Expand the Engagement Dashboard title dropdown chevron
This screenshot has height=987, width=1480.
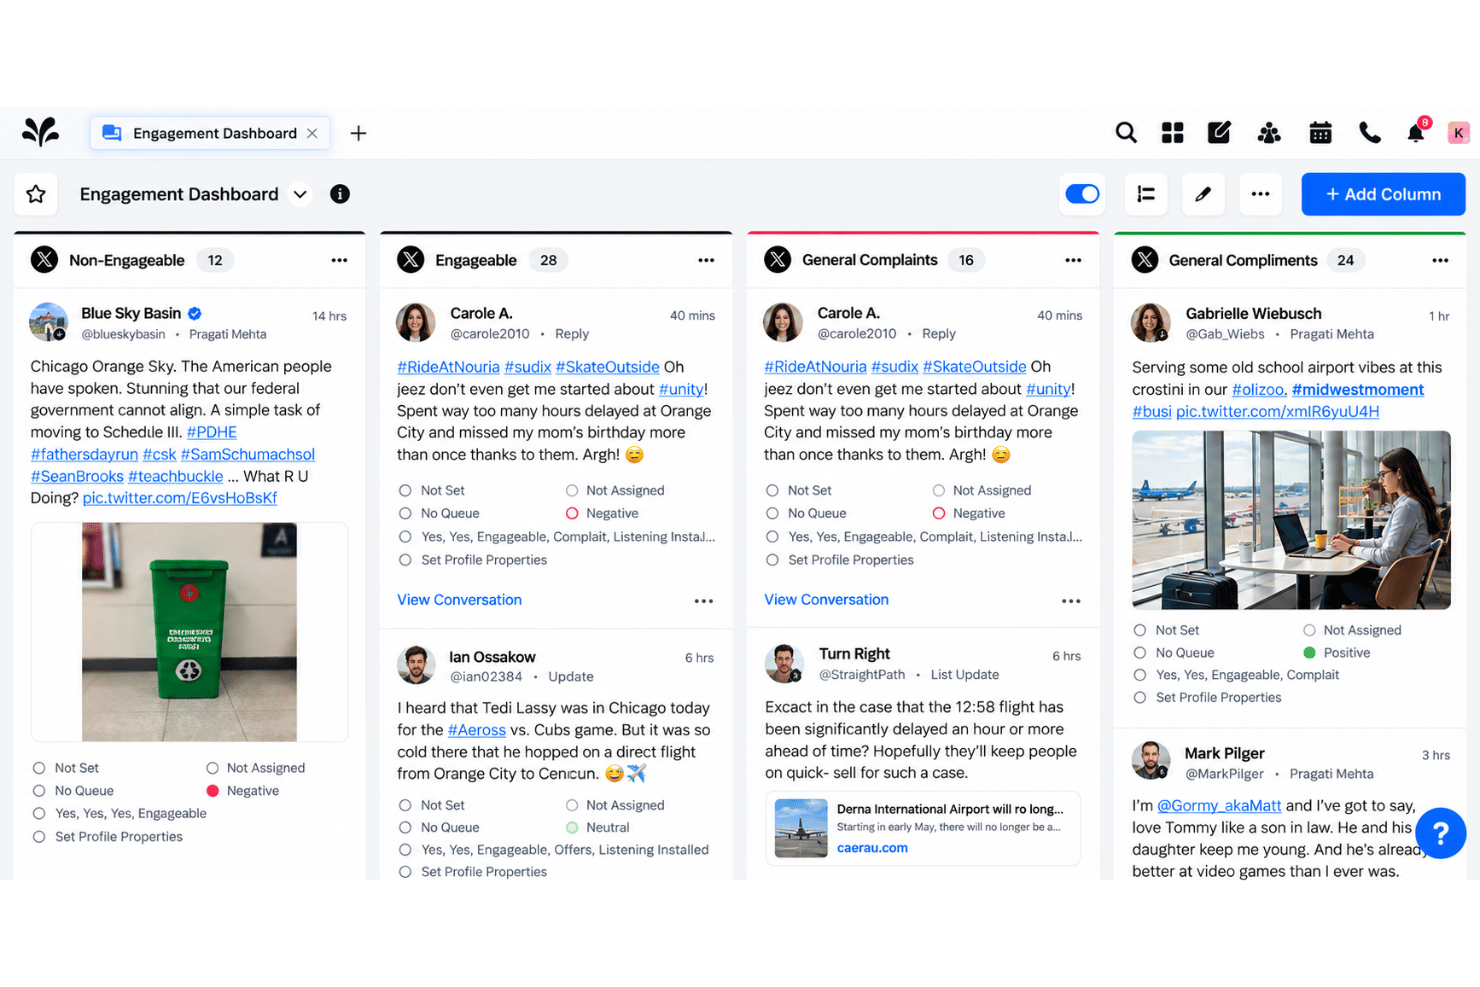coord(300,194)
